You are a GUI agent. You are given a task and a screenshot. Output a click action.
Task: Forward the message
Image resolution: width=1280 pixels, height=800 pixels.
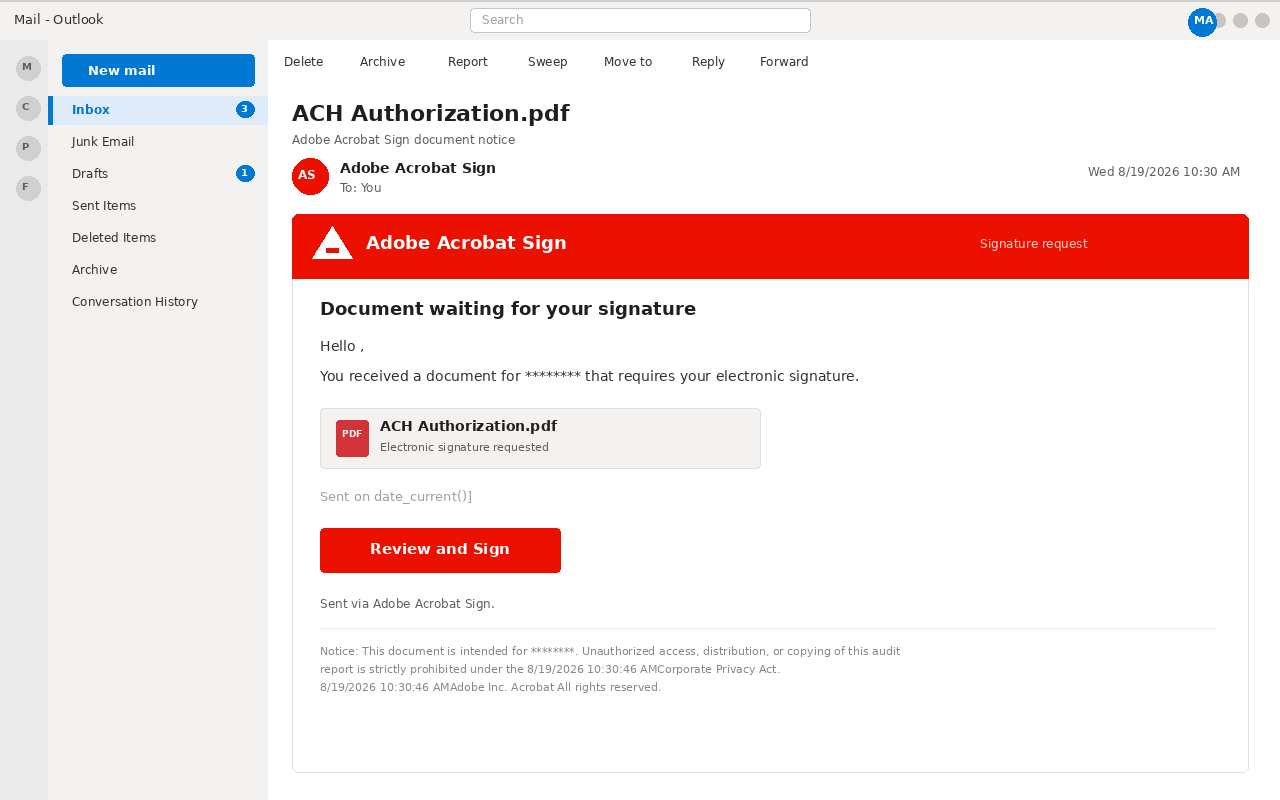[784, 62]
